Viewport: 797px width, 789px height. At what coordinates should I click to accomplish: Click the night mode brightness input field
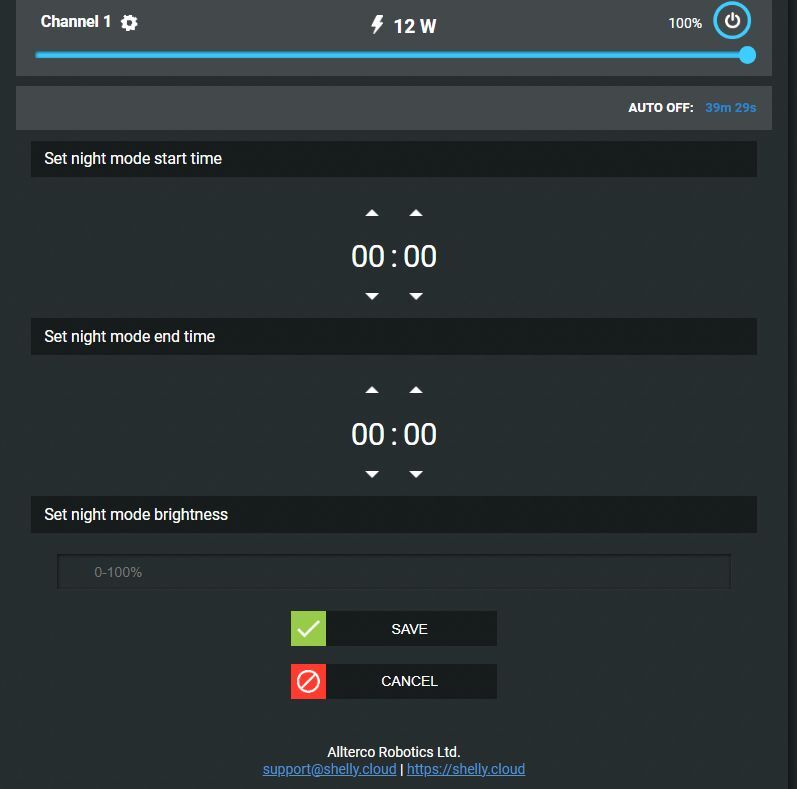pos(394,572)
